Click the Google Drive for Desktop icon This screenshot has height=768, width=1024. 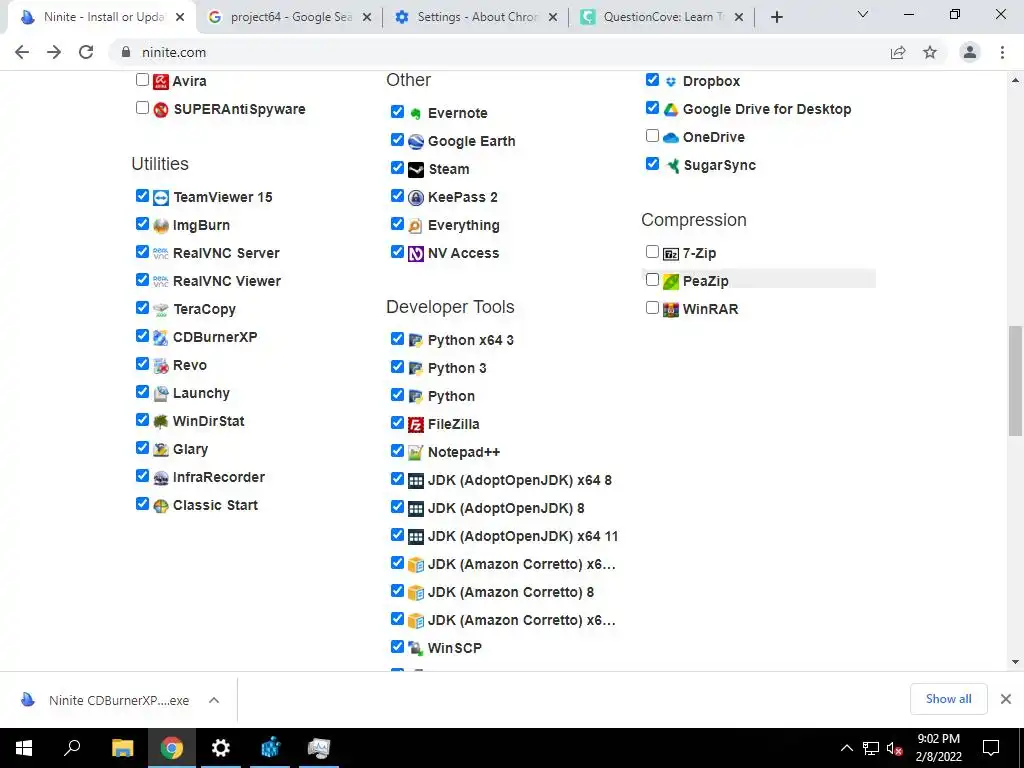coord(671,110)
